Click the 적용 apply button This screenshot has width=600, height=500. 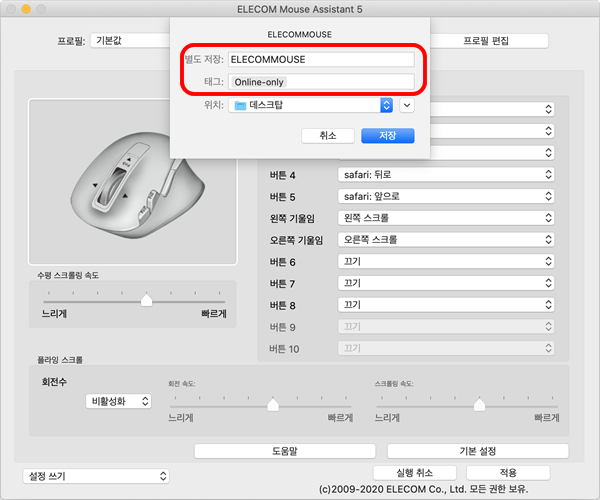coord(508,473)
